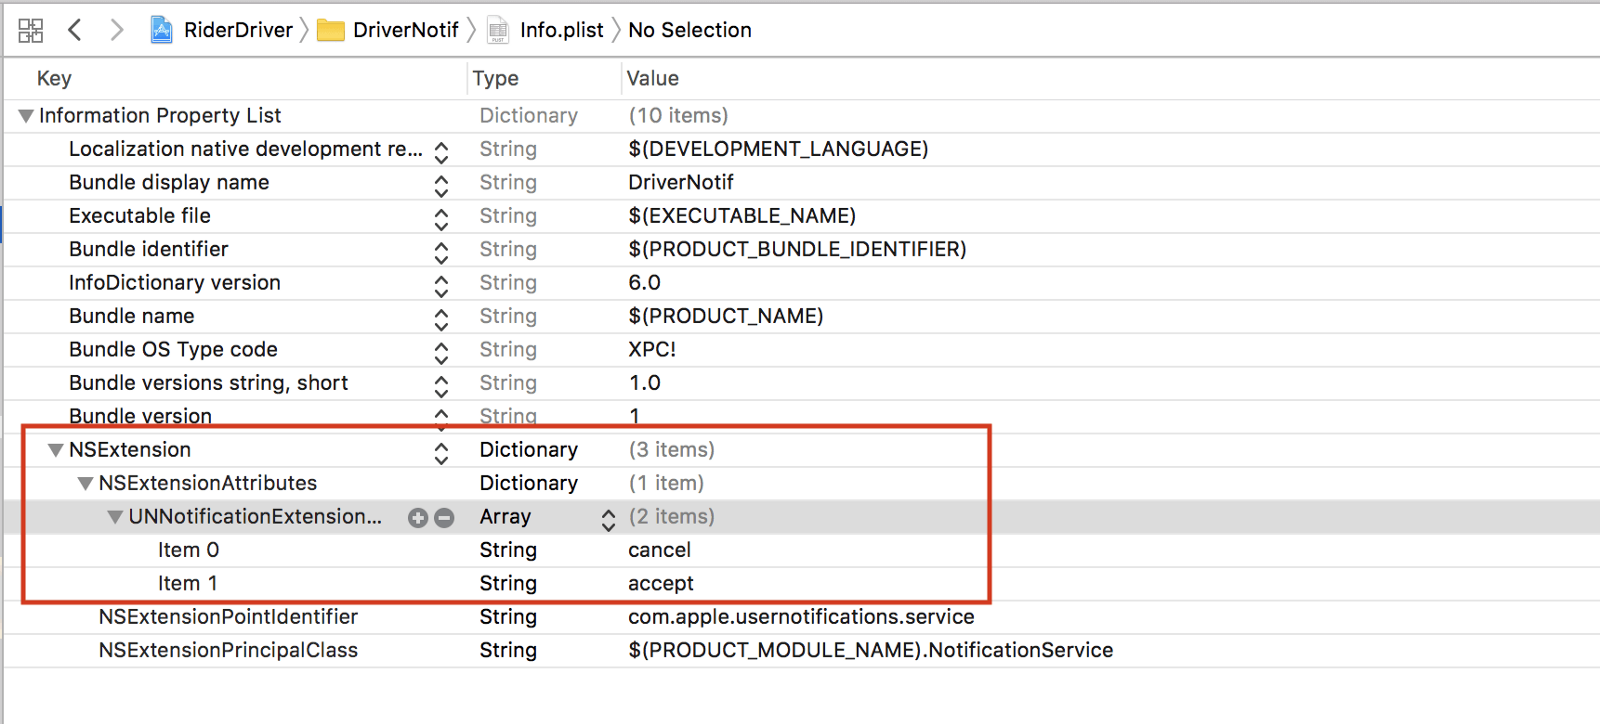Collapse the NSExtensionAttributes disclosure triangle

point(86,484)
